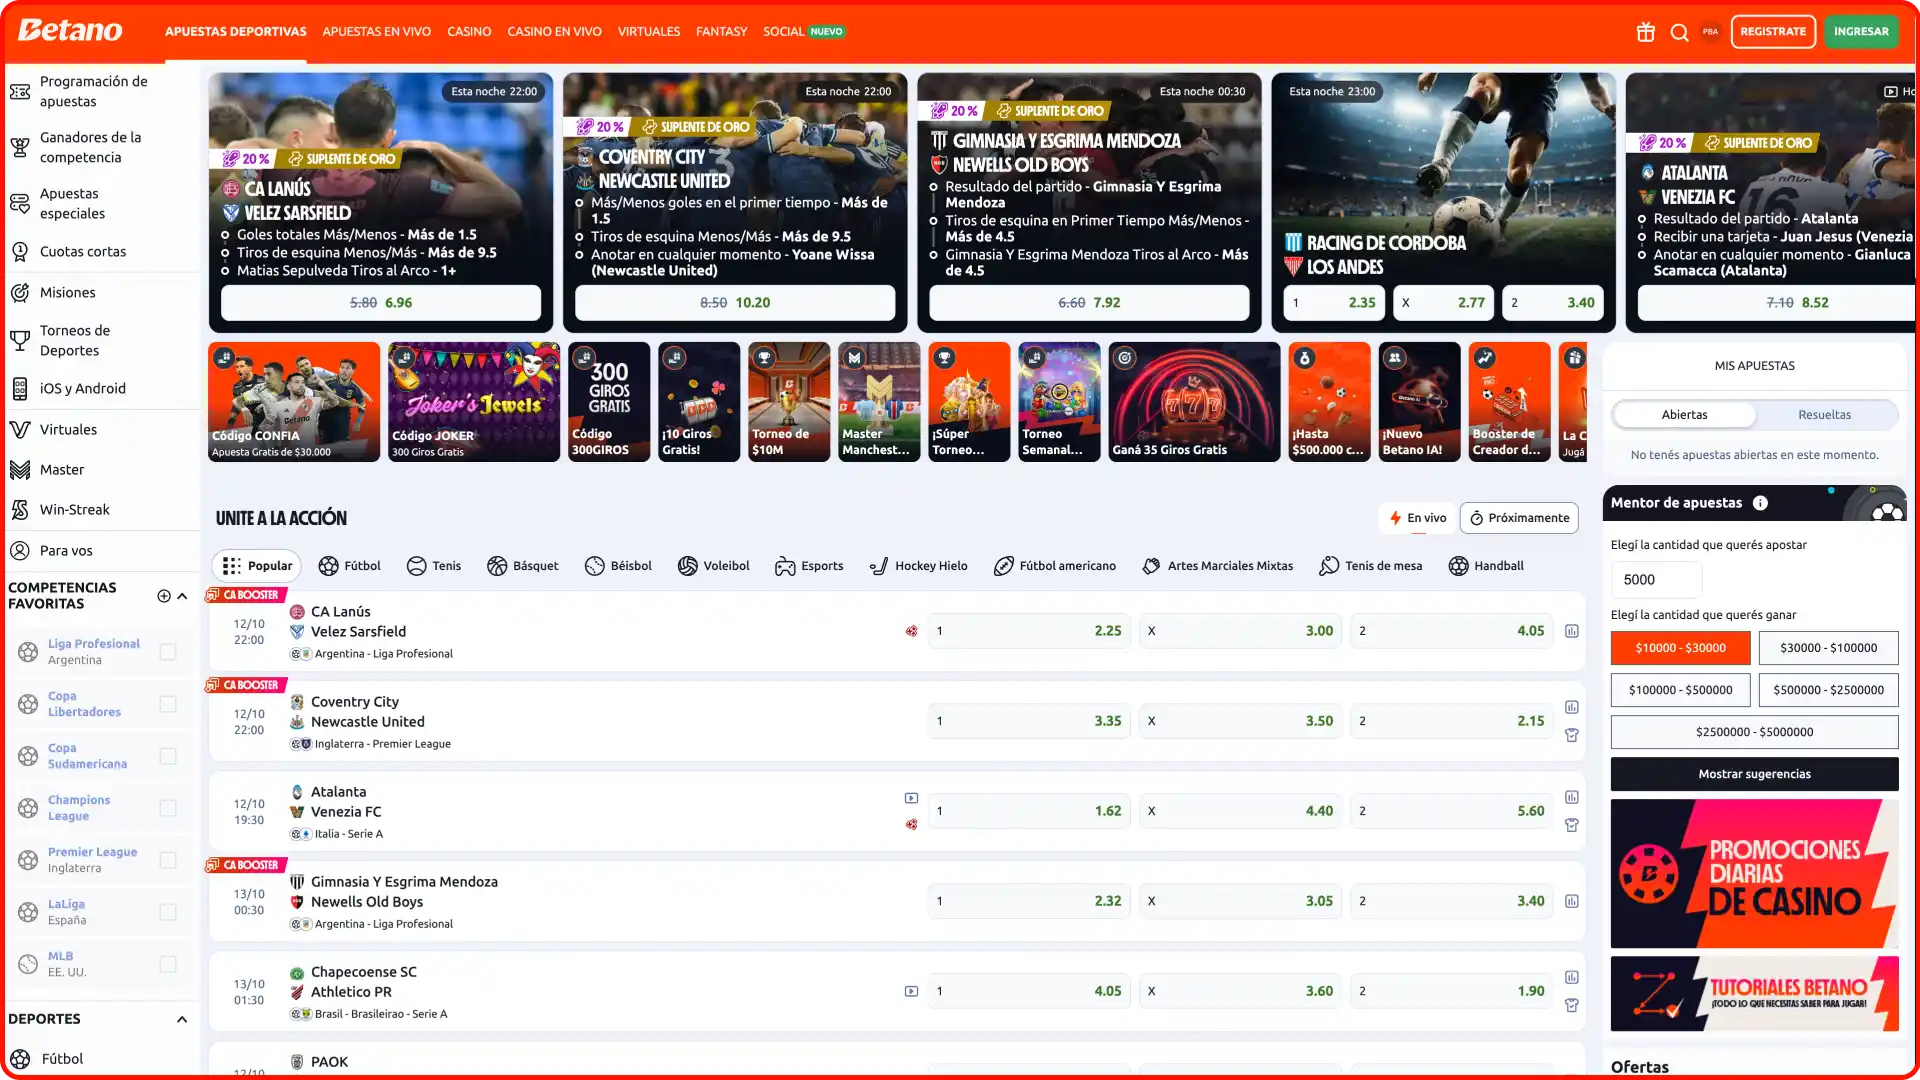Check LaLiga España checkbox
This screenshot has height=1080, width=1920.
tap(168, 912)
